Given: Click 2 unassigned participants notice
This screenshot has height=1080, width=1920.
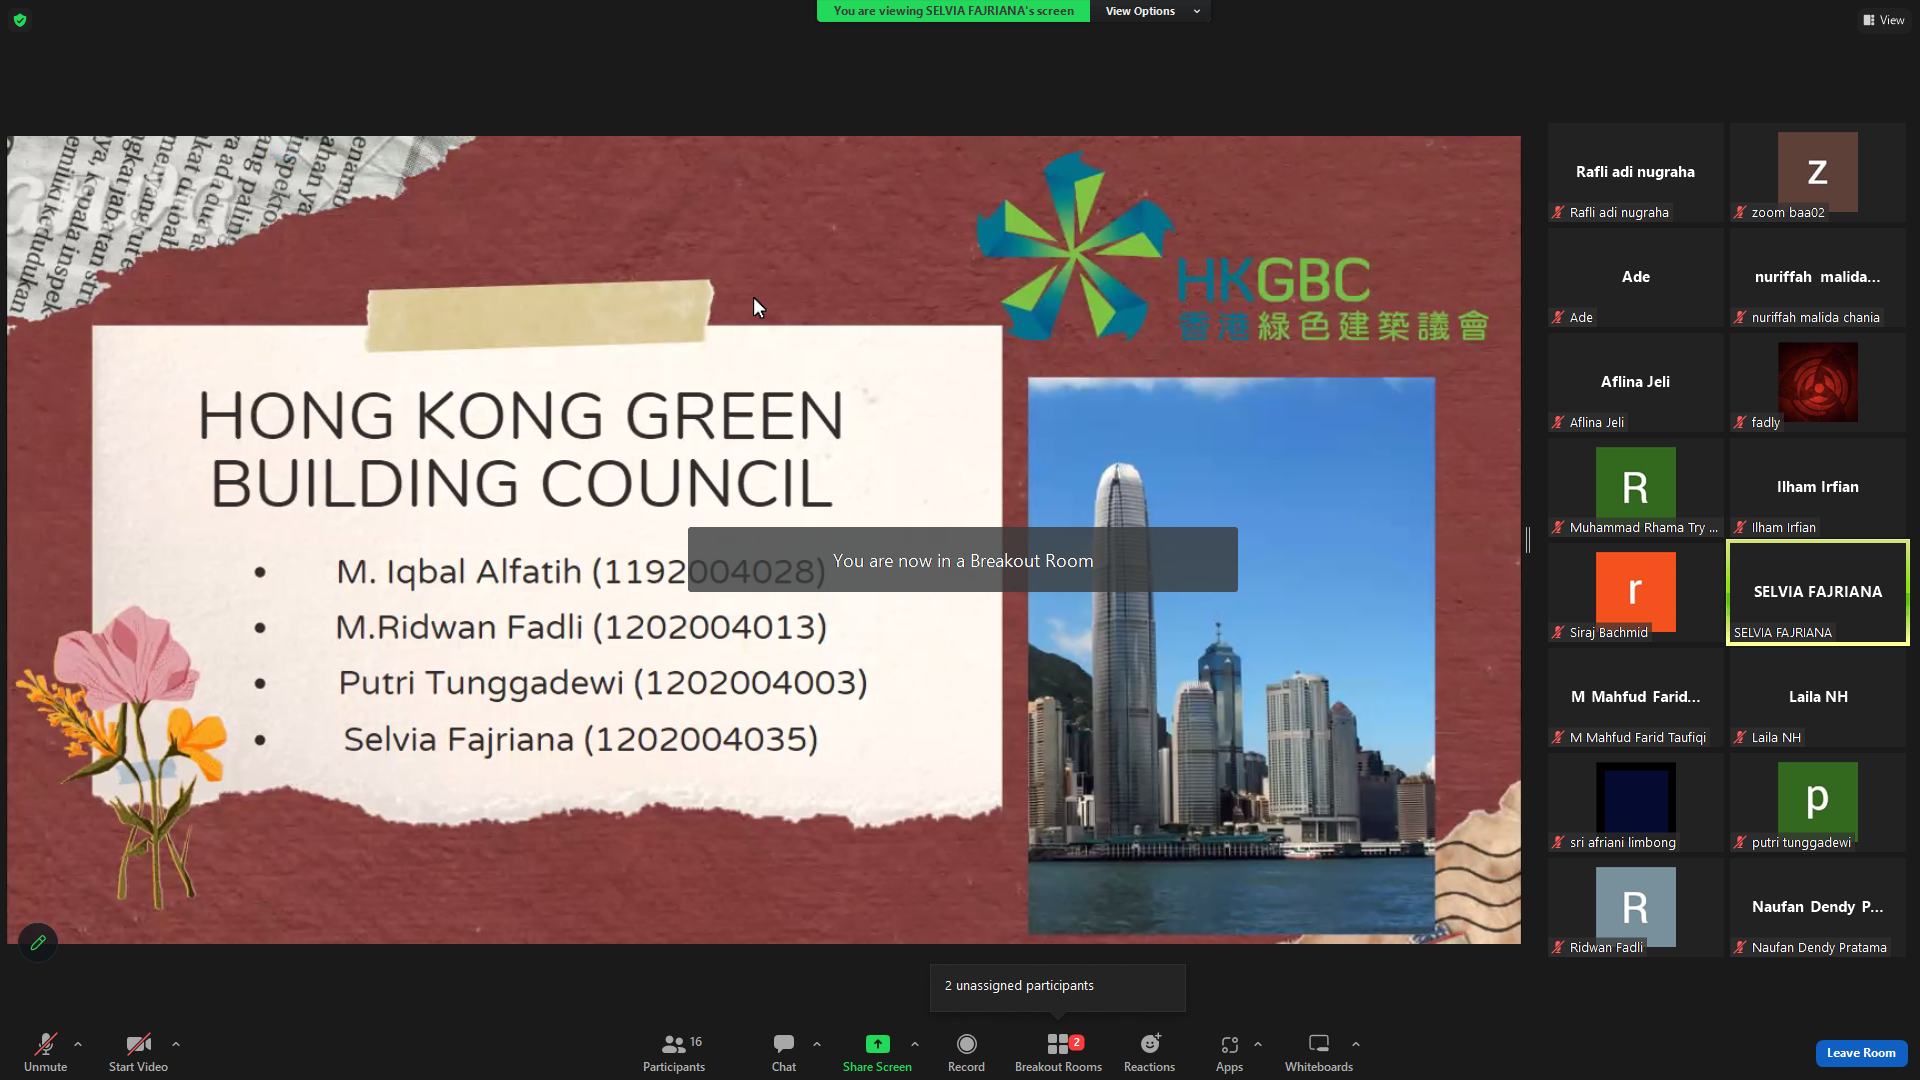Looking at the screenshot, I should pos(1057,986).
